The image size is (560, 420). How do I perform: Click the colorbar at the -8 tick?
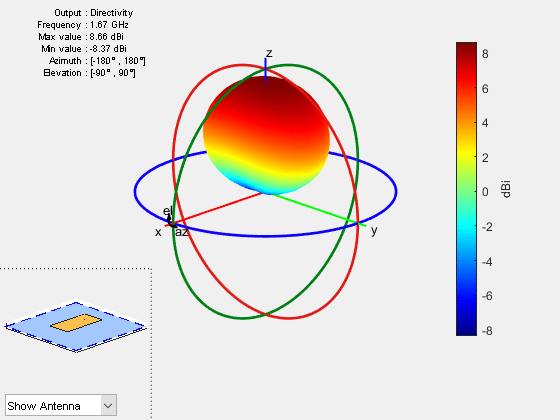(x=466, y=331)
